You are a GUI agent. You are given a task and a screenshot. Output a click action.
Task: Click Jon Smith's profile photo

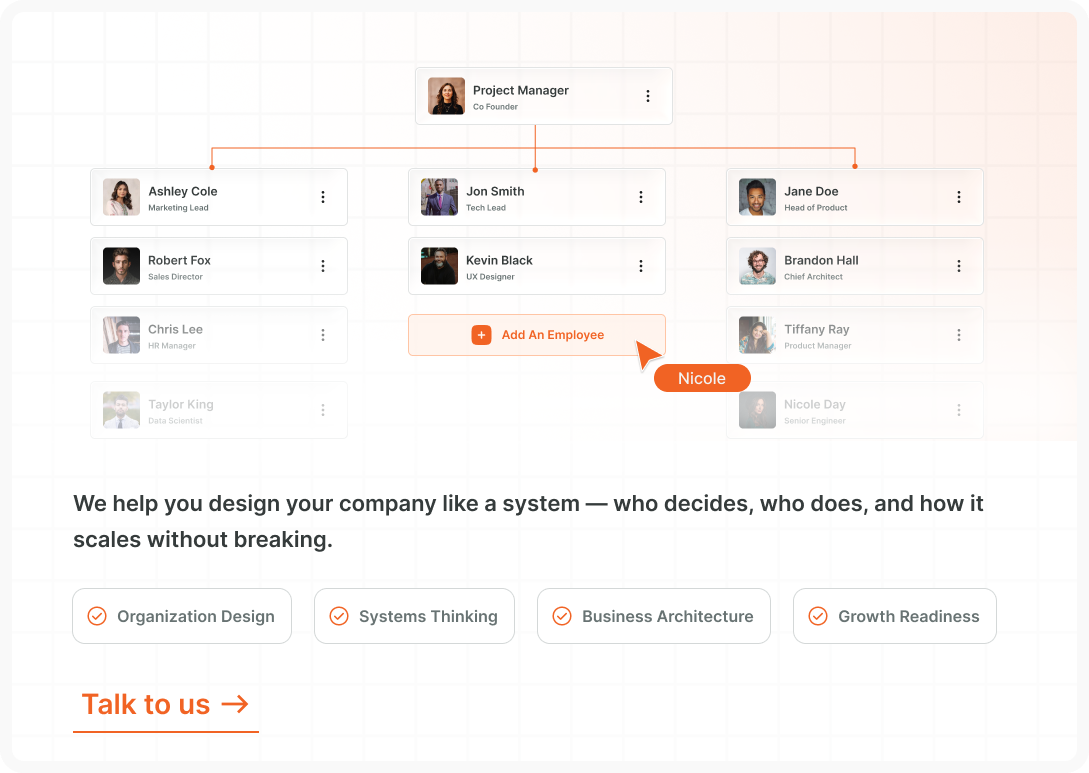[439, 197]
